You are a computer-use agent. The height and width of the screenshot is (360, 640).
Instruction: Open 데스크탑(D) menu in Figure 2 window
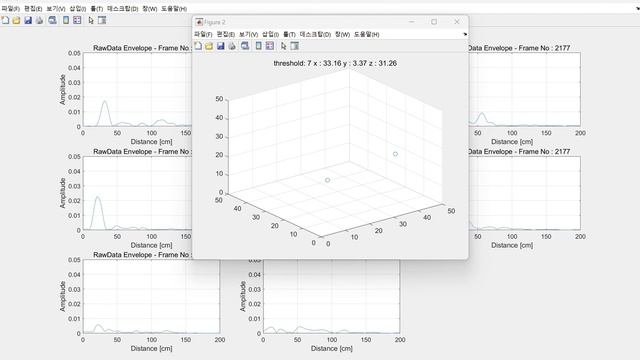pyautogui.click(x=315, y=35)
